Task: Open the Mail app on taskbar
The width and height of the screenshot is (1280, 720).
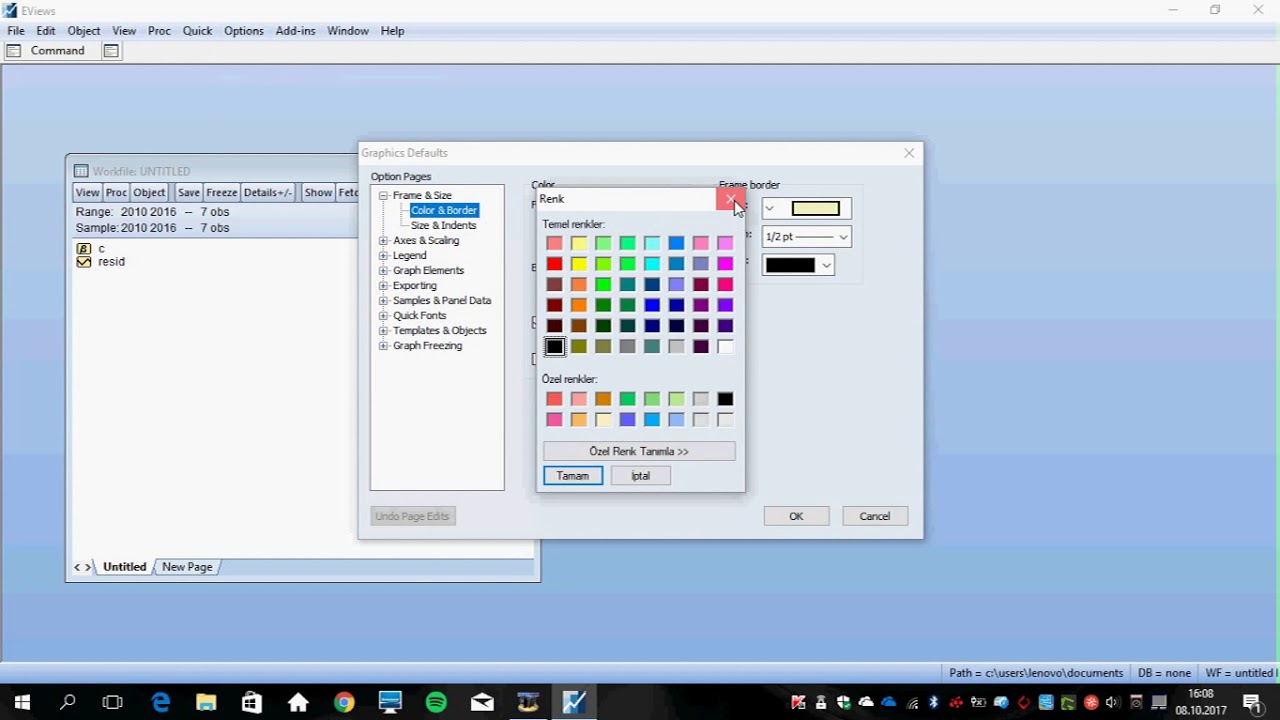Action: pos(482,703)
